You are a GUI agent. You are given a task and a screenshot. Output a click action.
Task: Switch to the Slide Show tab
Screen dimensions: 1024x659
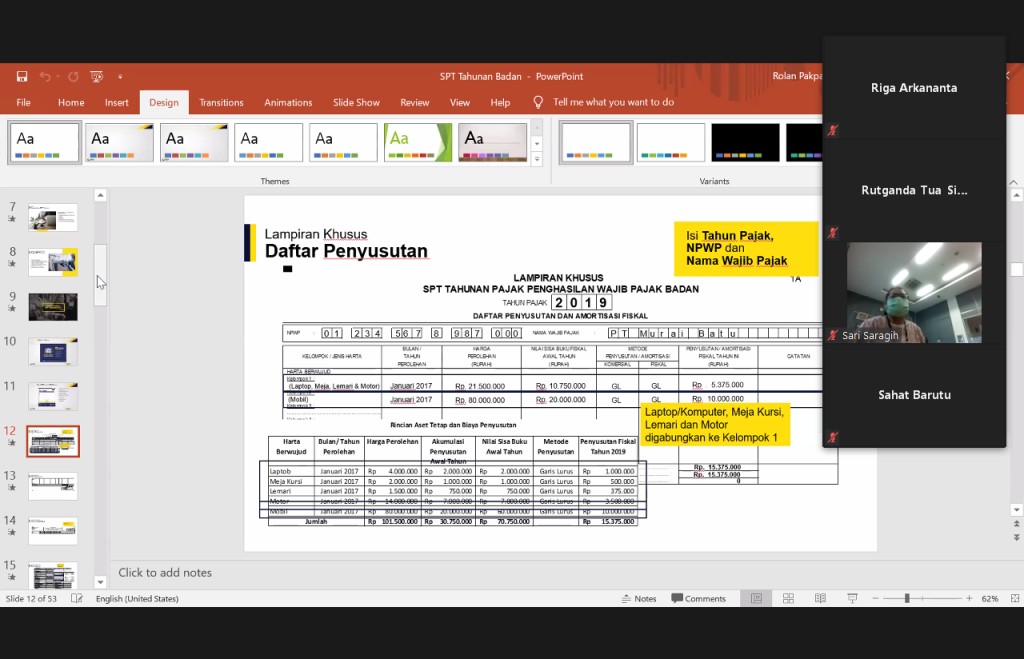[356, 102]
